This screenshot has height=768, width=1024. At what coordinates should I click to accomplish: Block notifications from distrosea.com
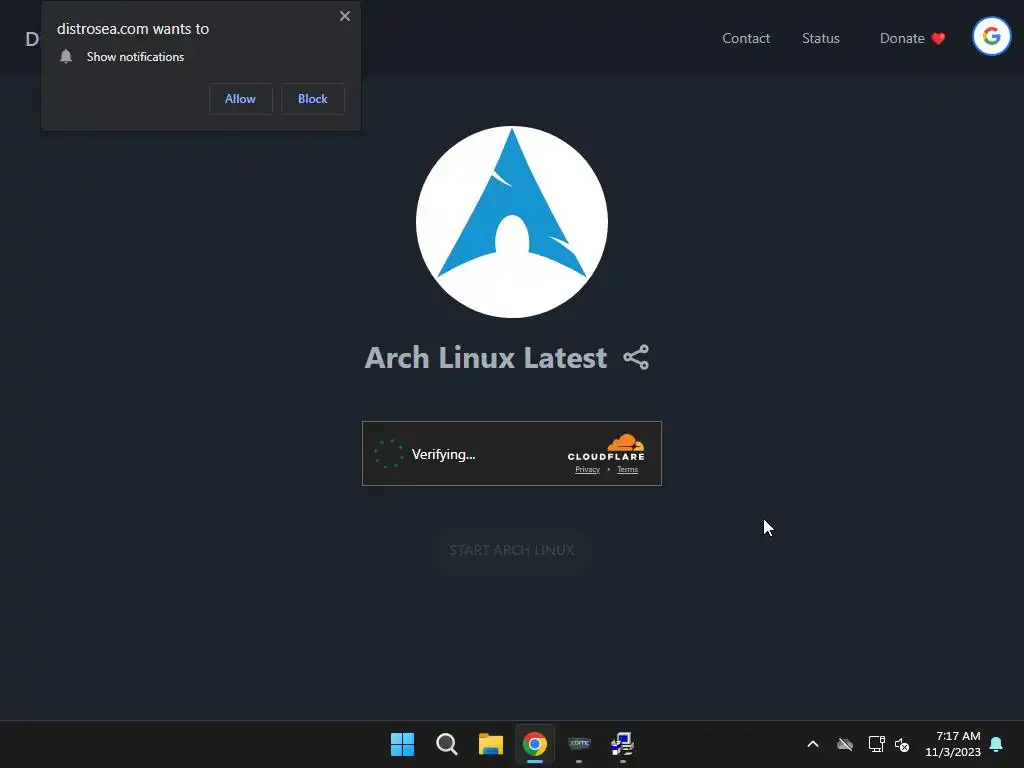(x=313, y=99)
